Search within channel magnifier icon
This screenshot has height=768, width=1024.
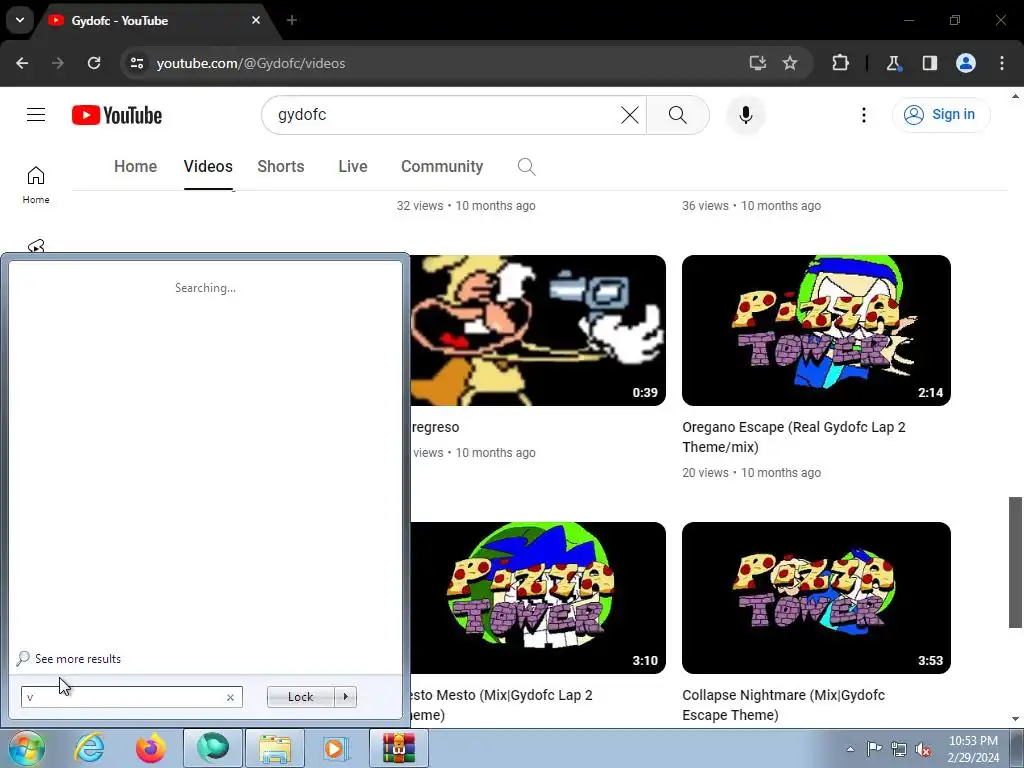click(x=526, y=167)
